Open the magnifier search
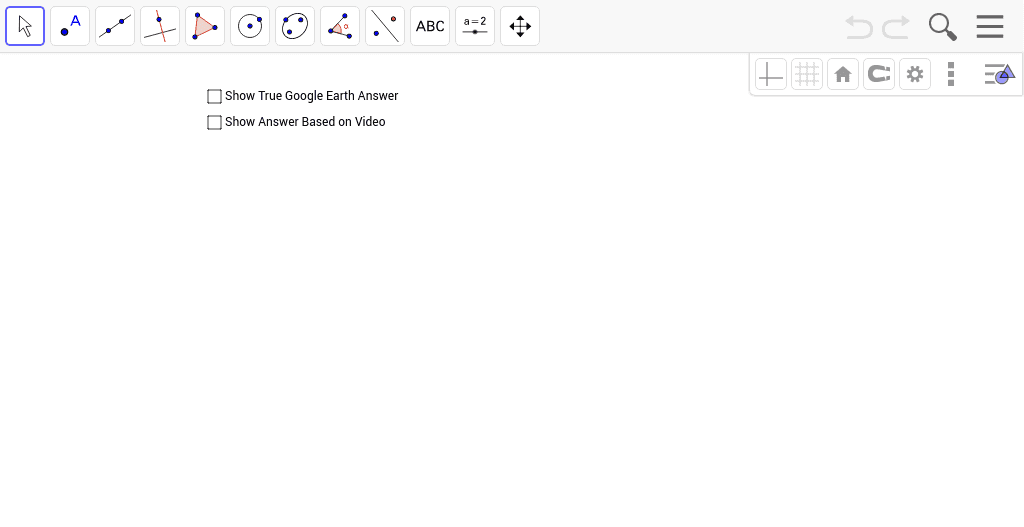The image size is (1024, 527). [x=943, y=27]
